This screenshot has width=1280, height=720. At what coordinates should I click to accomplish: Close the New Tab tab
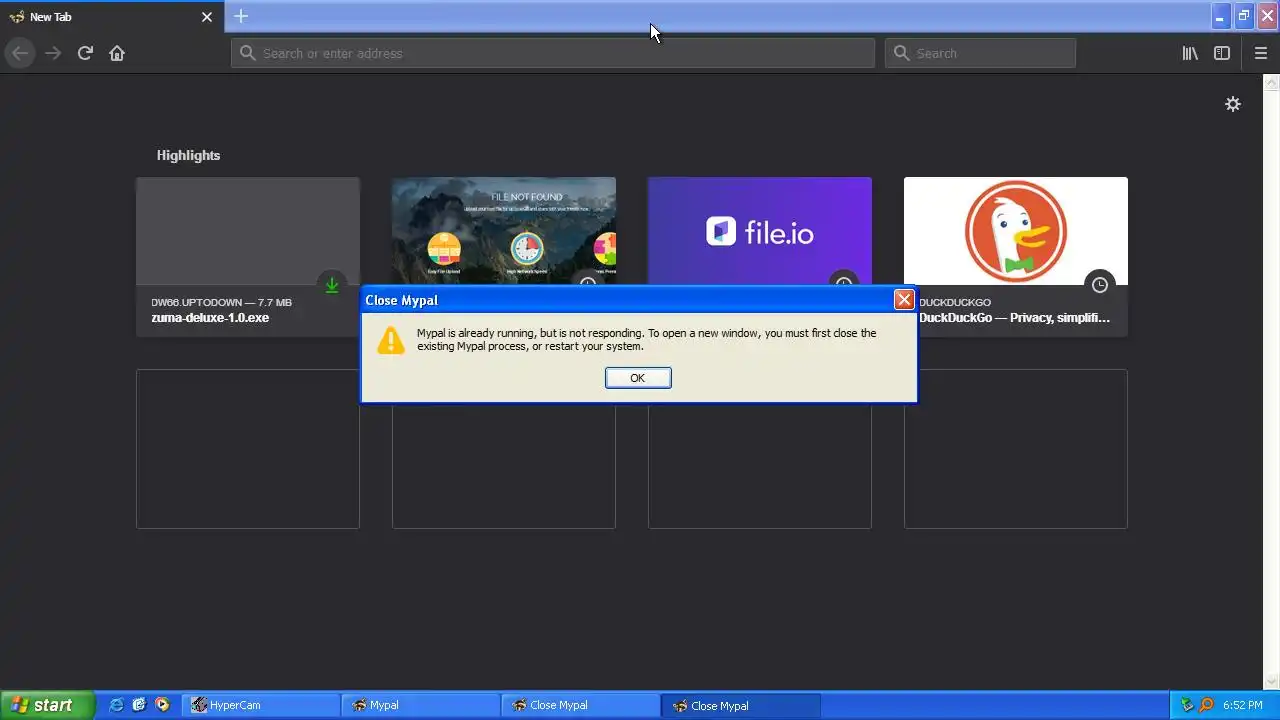click(207, 17)
